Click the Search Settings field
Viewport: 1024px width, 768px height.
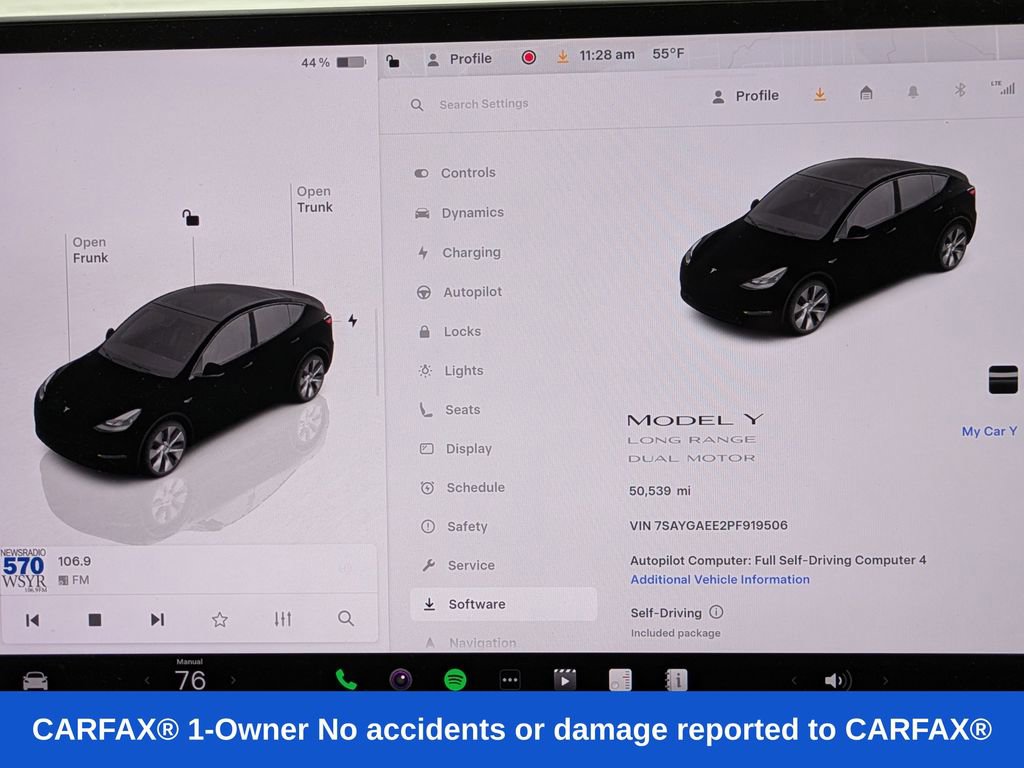[483, 104]
